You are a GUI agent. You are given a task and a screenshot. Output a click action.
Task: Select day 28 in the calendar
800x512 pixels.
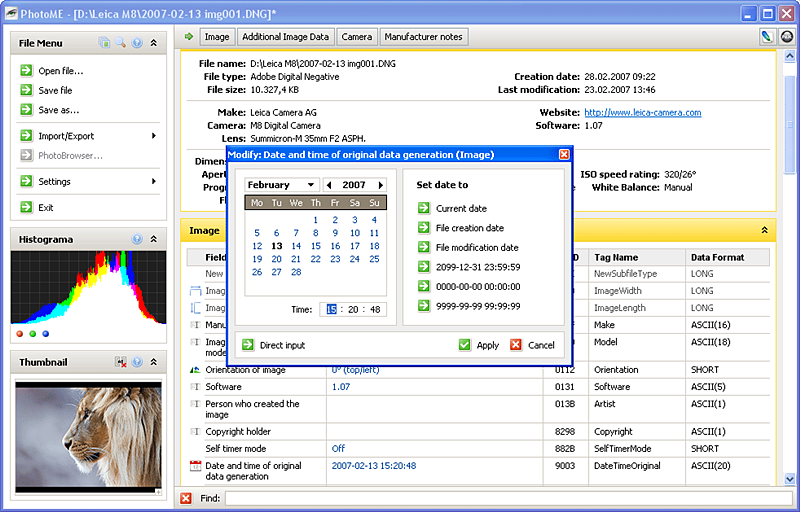point(296,272)
